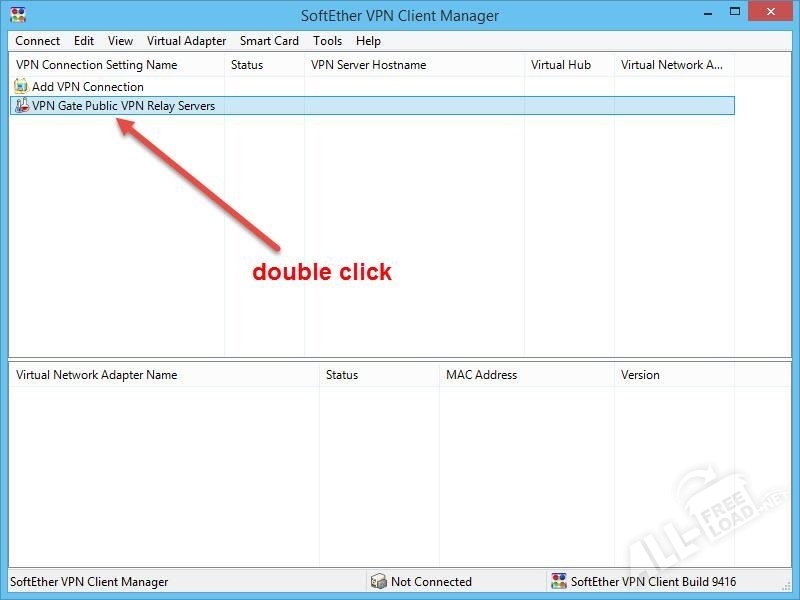800x600 pixels.
Task: Click the VPN Client Build status icon
Action: [558, 581]
